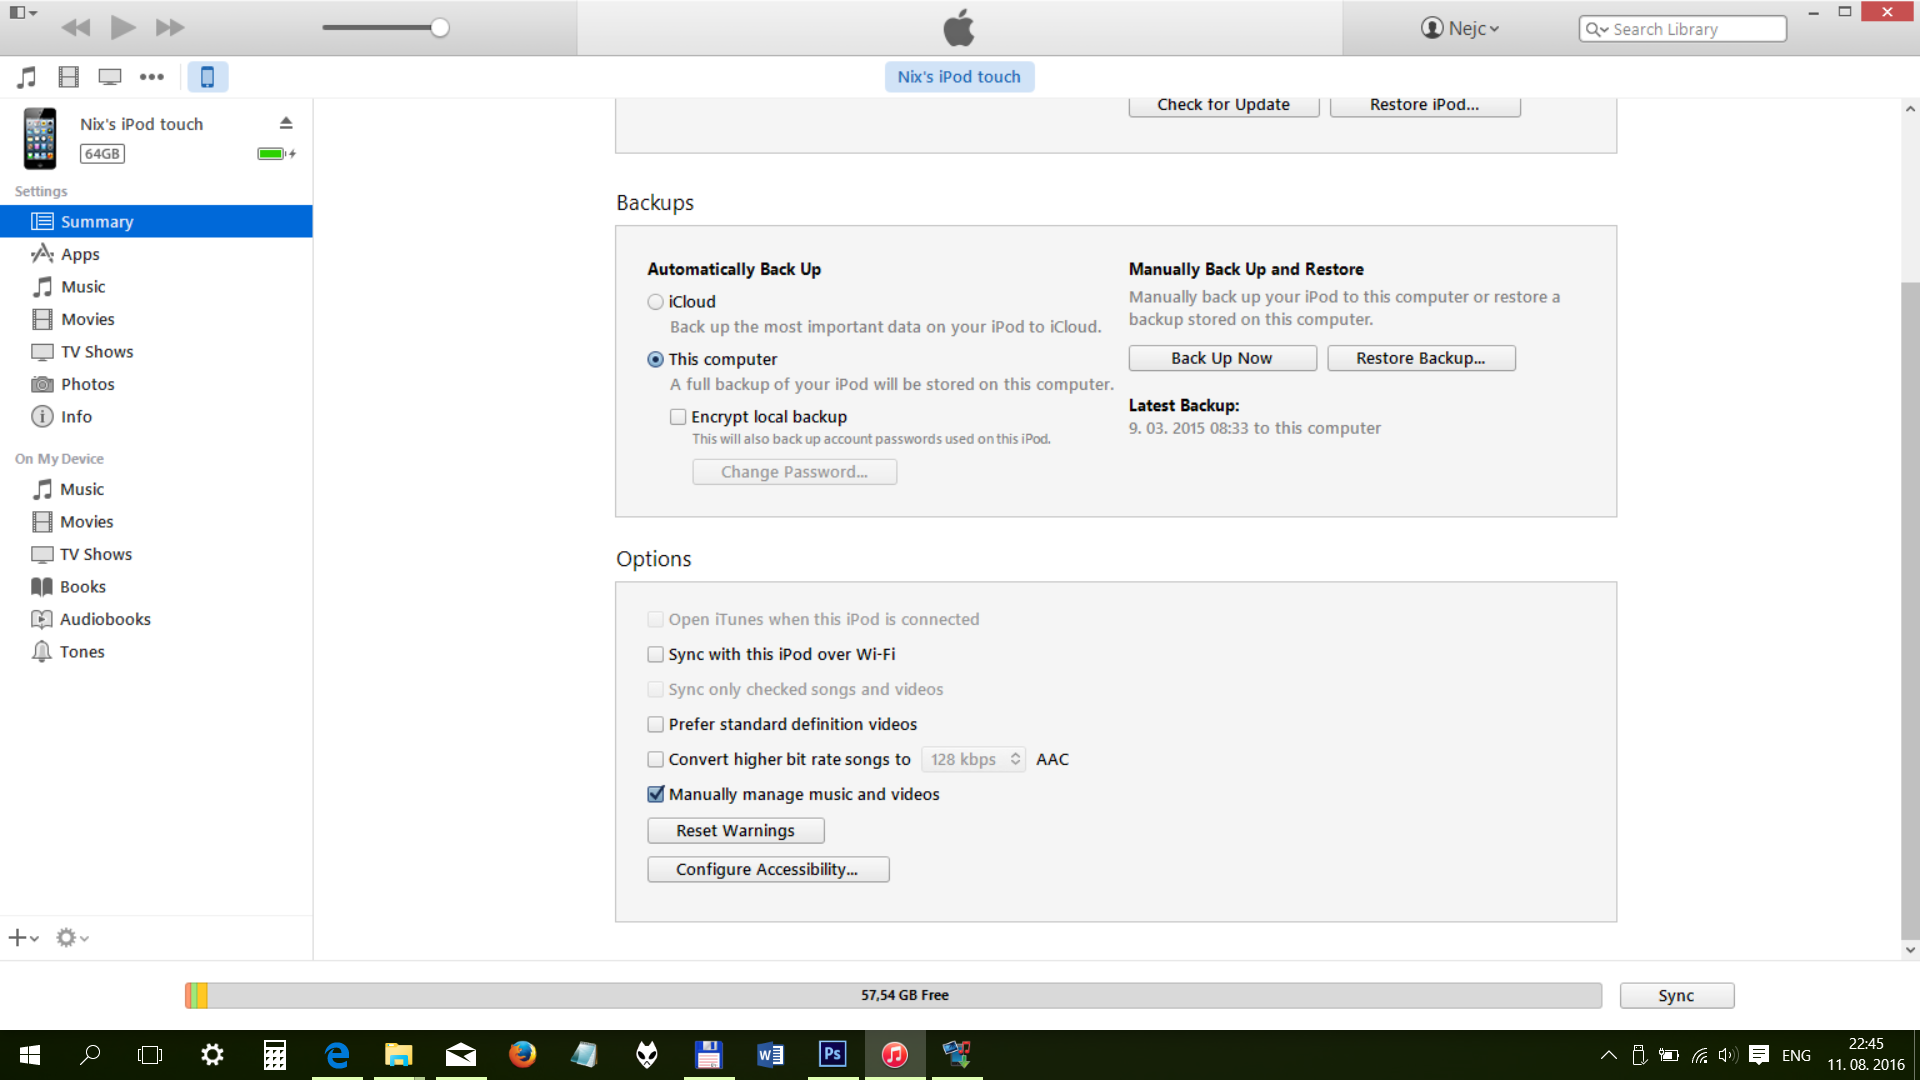
Task: Click Change Password button
Action: point(795,472)
